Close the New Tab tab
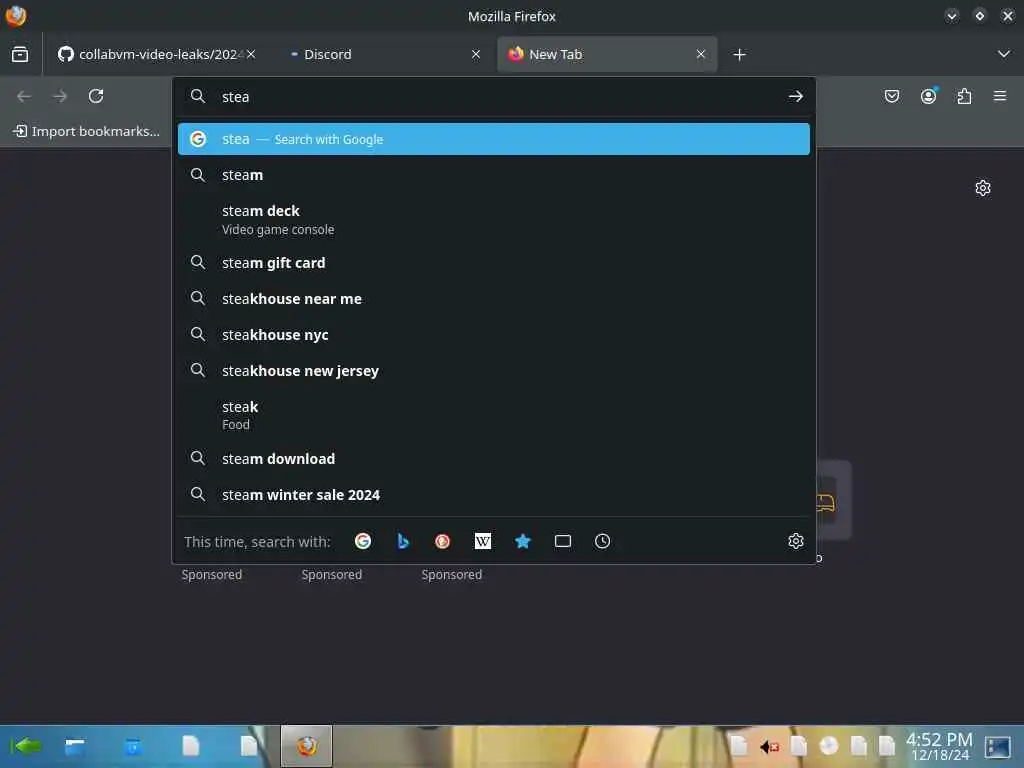This screenshot has width=1024, height=768. 701,54
